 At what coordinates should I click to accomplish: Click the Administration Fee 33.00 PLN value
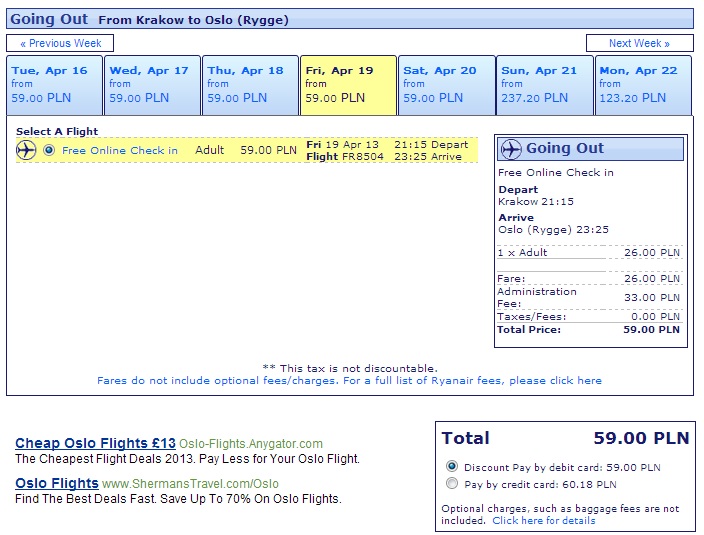coord(651,298)
